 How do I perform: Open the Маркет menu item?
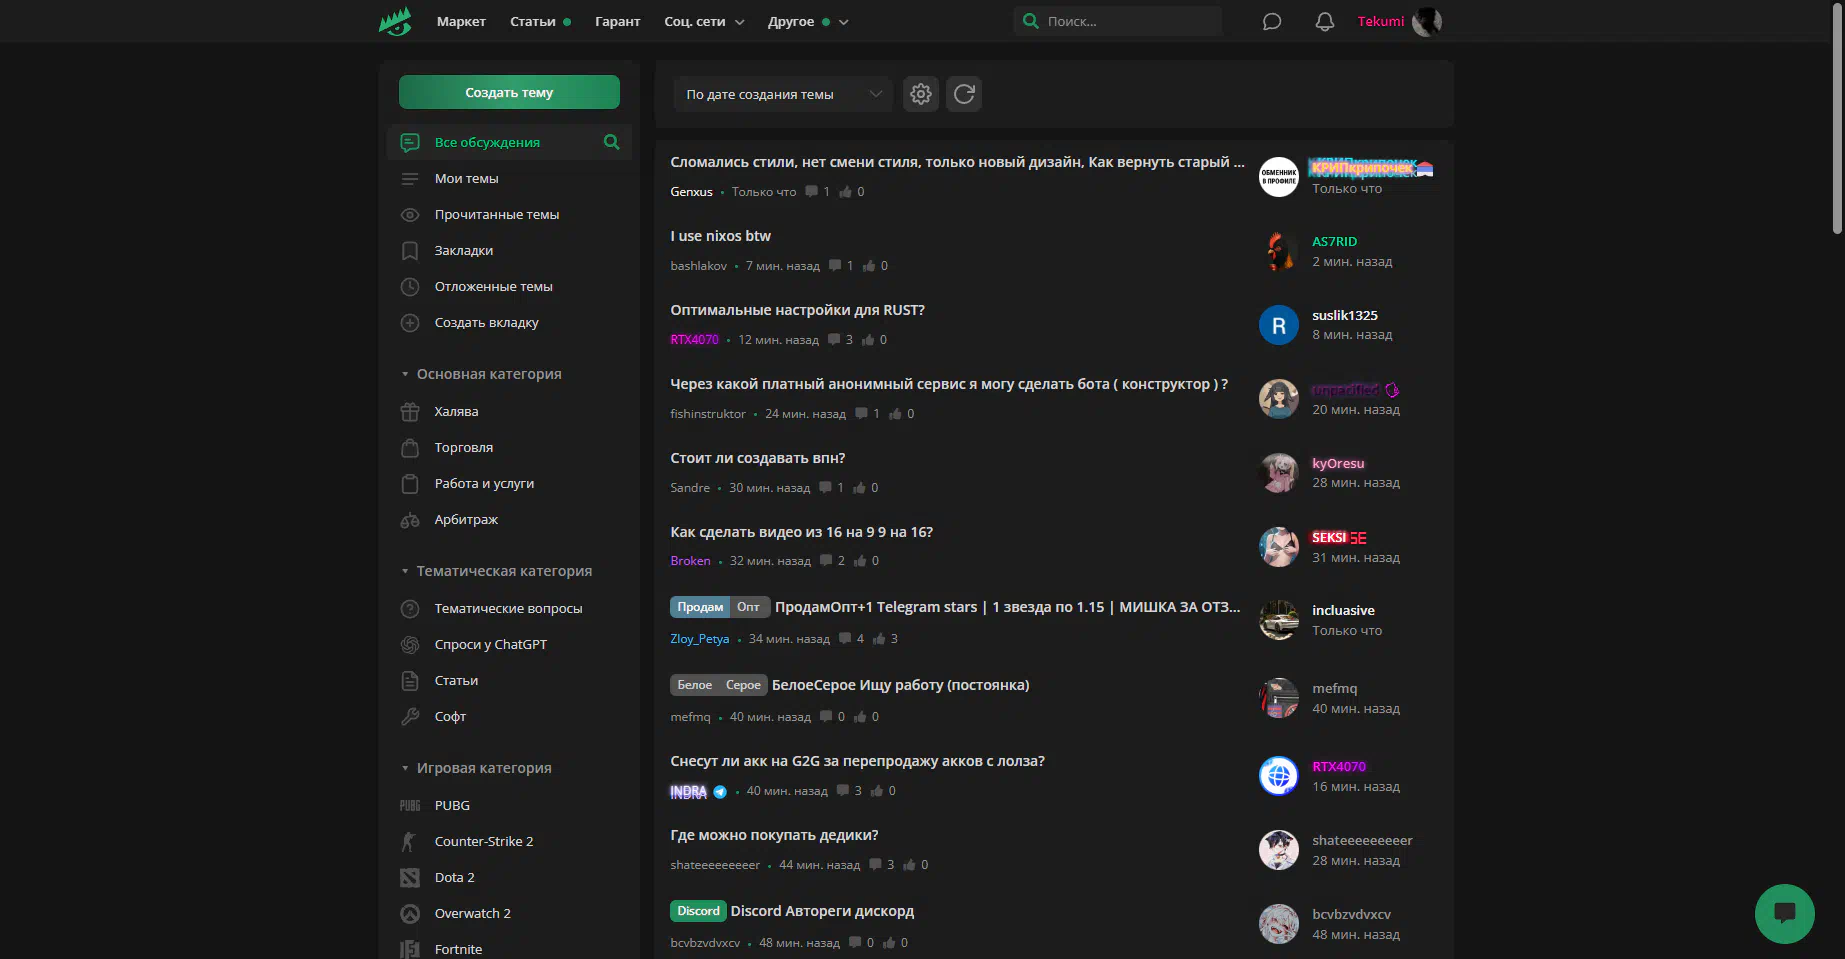click(x=461, y=22)
